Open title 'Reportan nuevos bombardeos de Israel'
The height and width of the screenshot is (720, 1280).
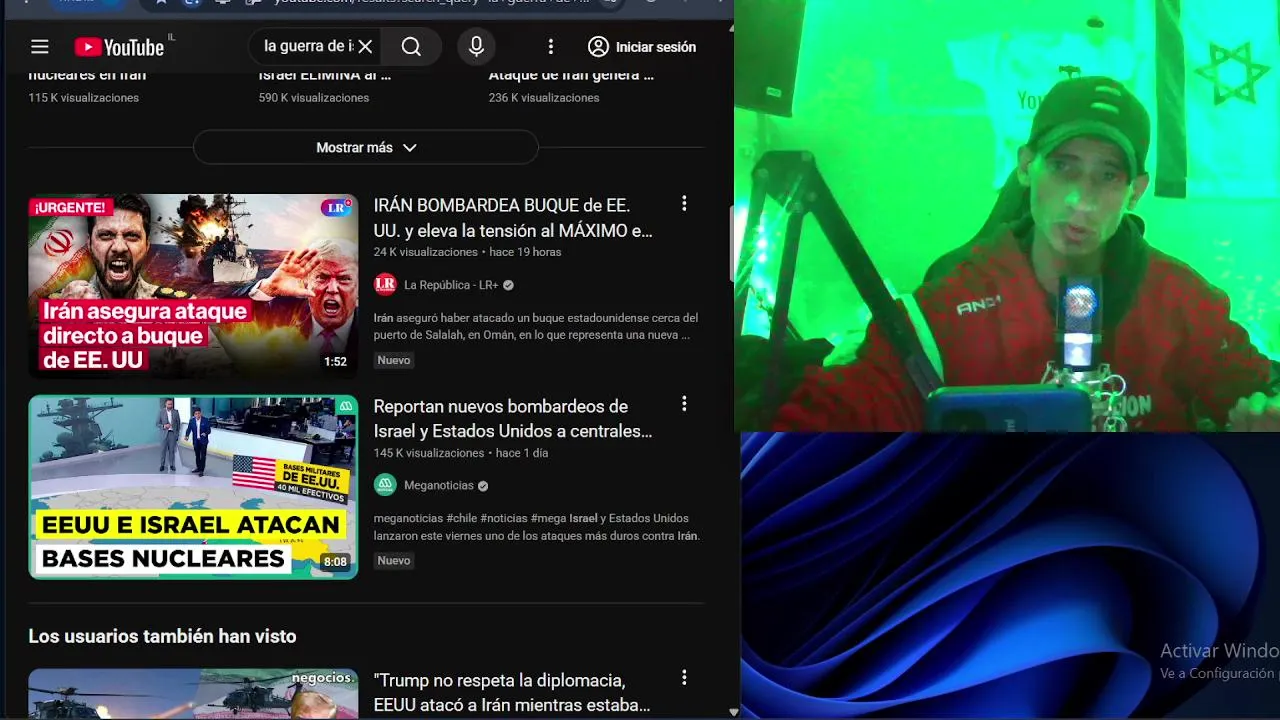(513, 419)
